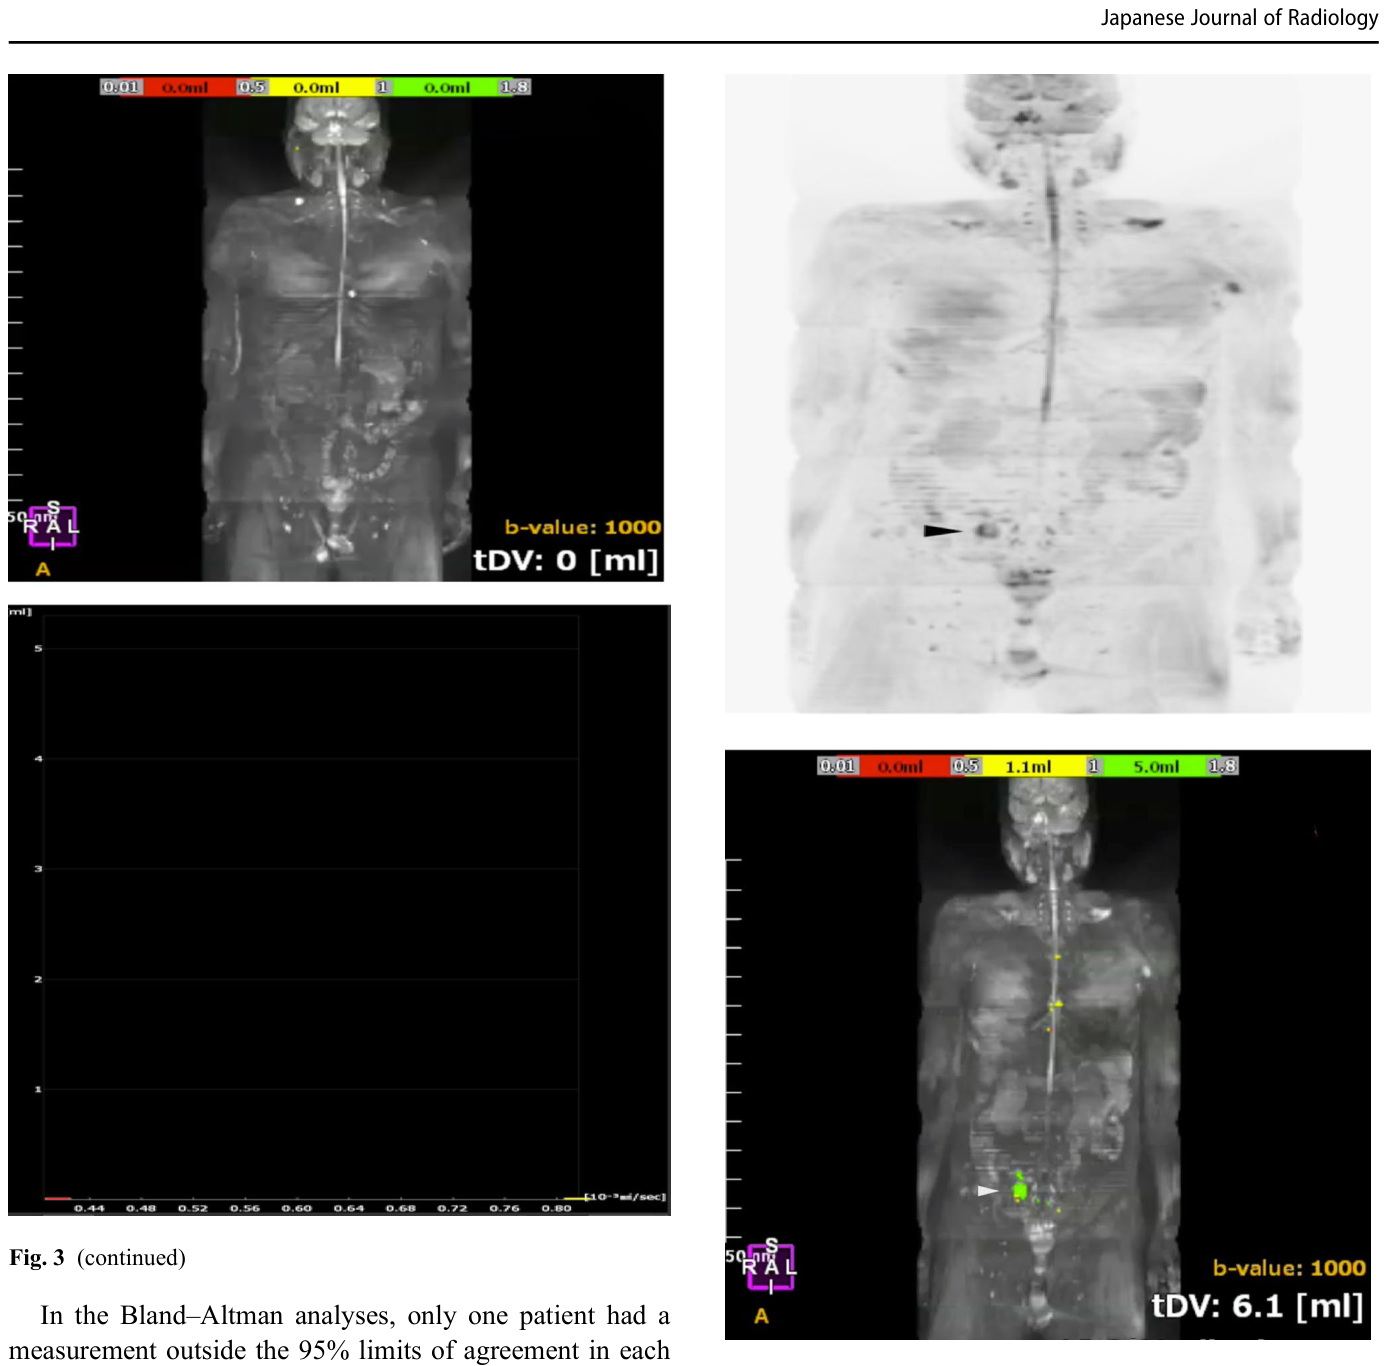Select the green 0.0ml segment in the tDV 0 image
This screenshot has height=1366, width=1387.
tap(446, 87)
